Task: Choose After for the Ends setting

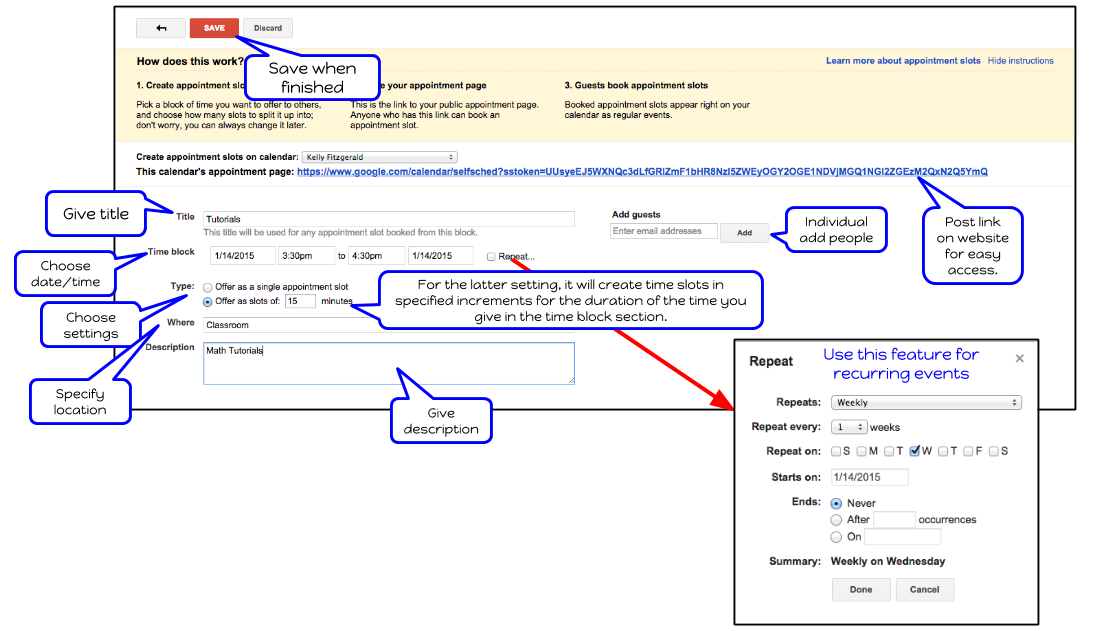Action: pos(836,519)
